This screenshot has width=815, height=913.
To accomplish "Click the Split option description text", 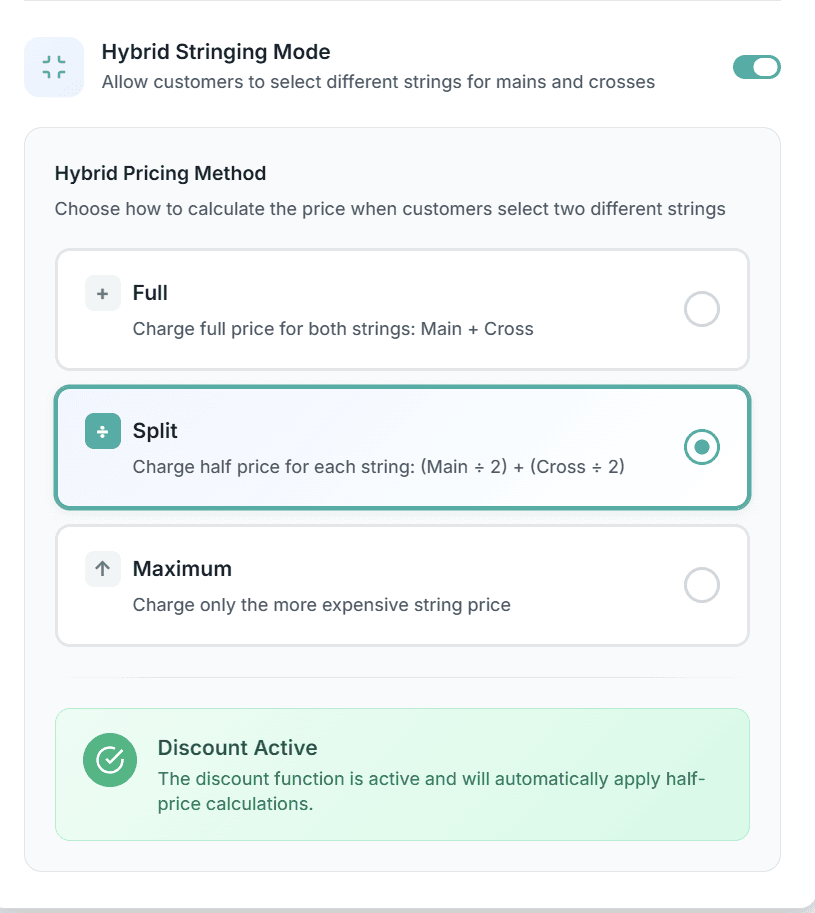I will (380, 466).
